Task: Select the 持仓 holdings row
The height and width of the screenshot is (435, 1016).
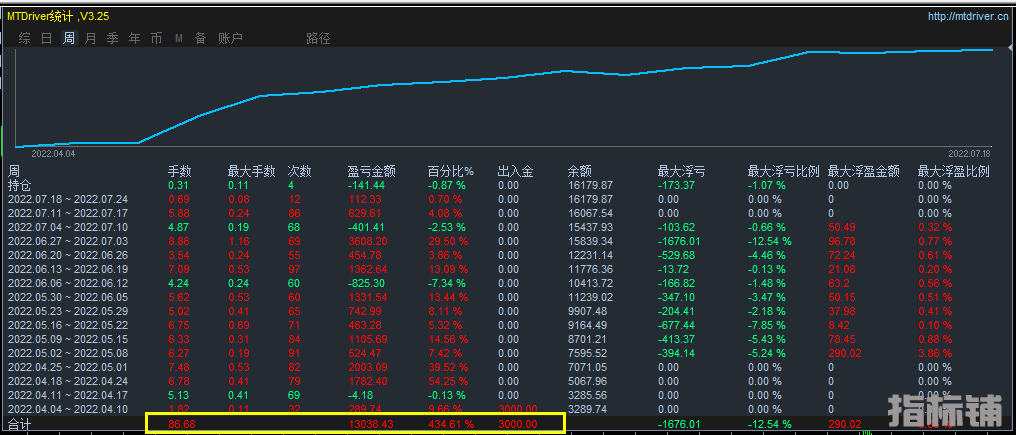Action: (19, 186)
